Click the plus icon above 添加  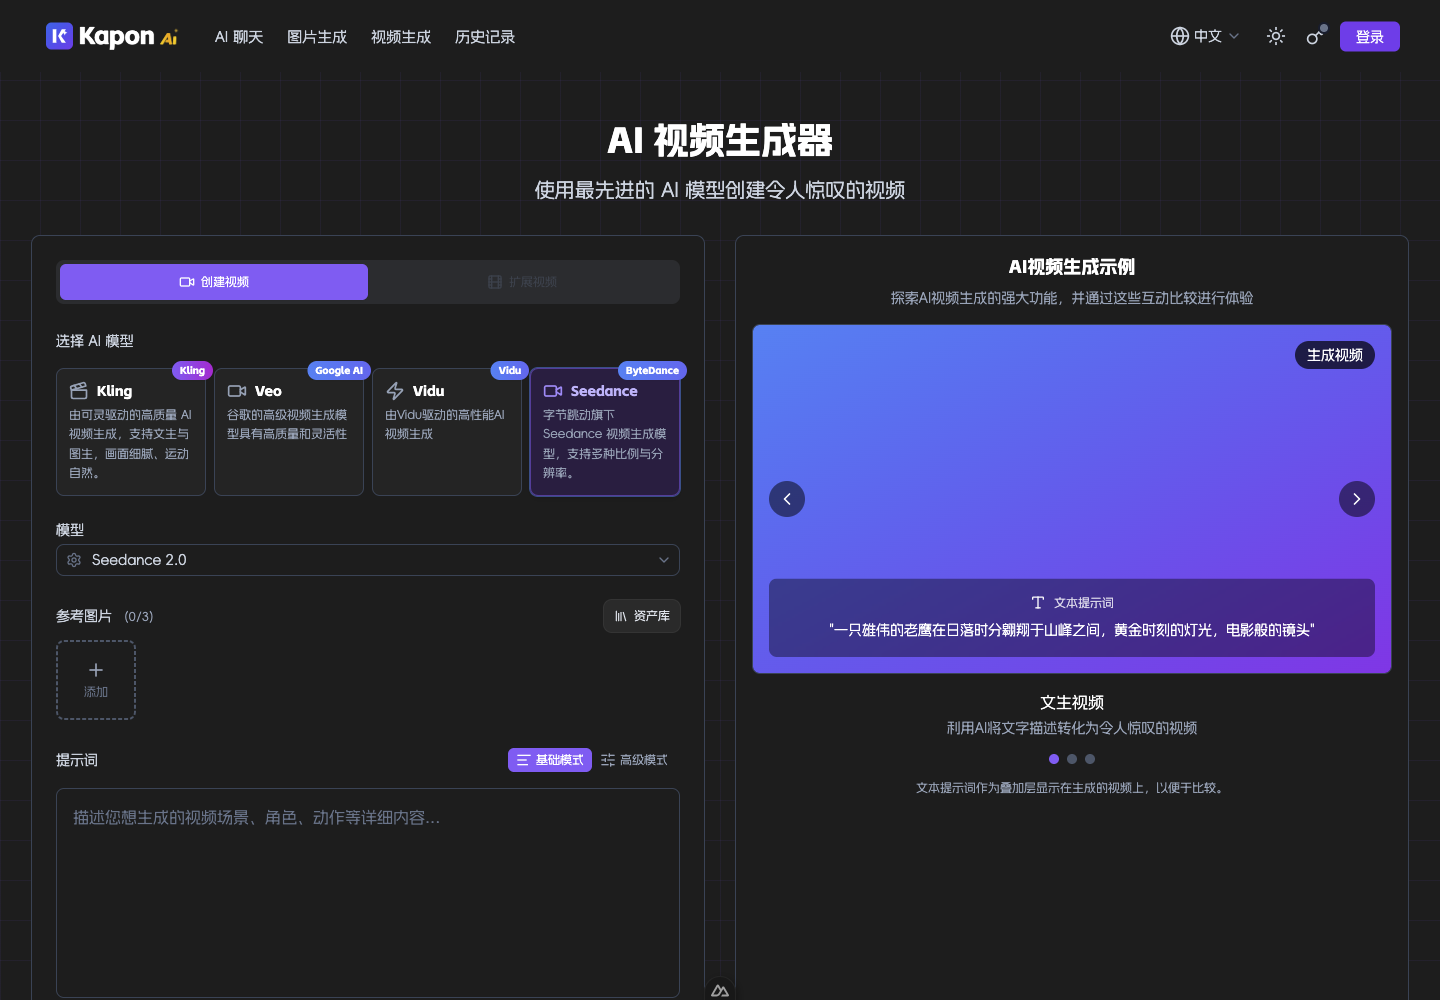pyautogui.click(x=96, y=670)
